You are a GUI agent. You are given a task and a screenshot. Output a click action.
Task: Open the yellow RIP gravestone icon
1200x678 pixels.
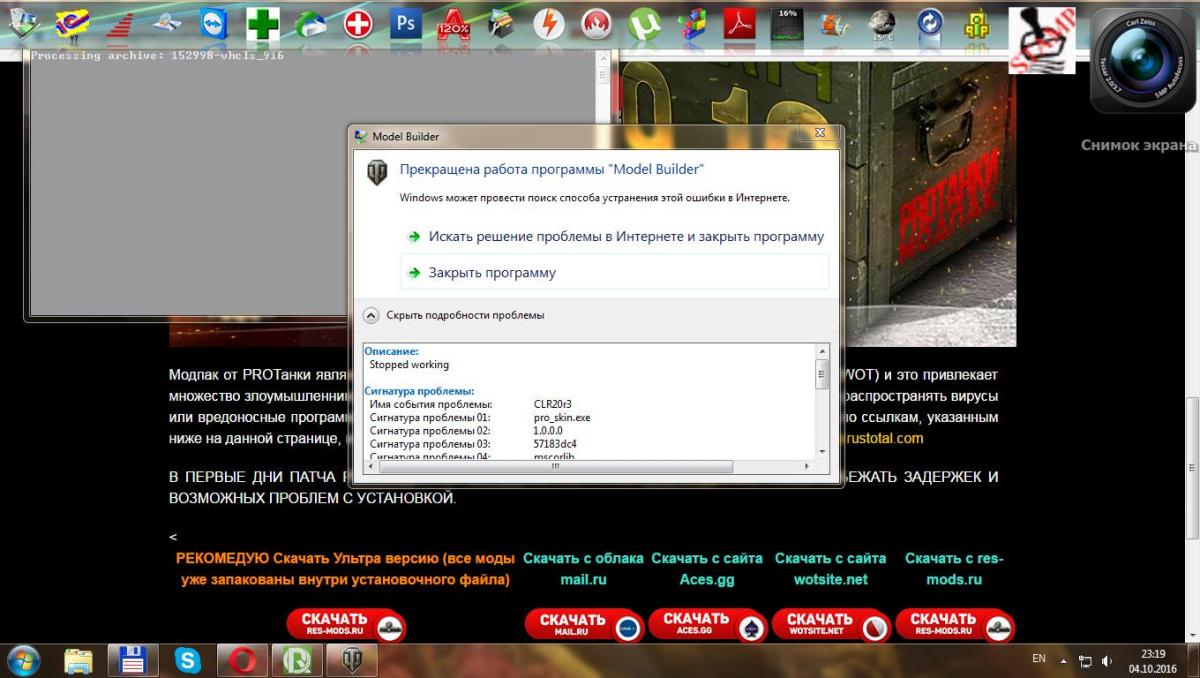tap(976, 23)
